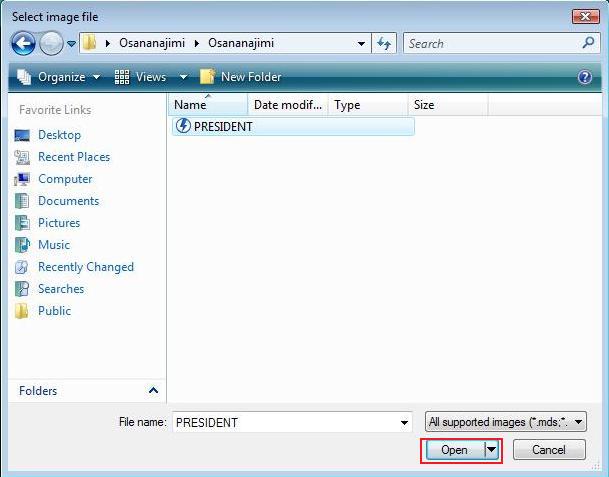The image size is (609, 477).
Task: Go to Recent Places link
Action: pyautogui.click(x=73, y=157)
